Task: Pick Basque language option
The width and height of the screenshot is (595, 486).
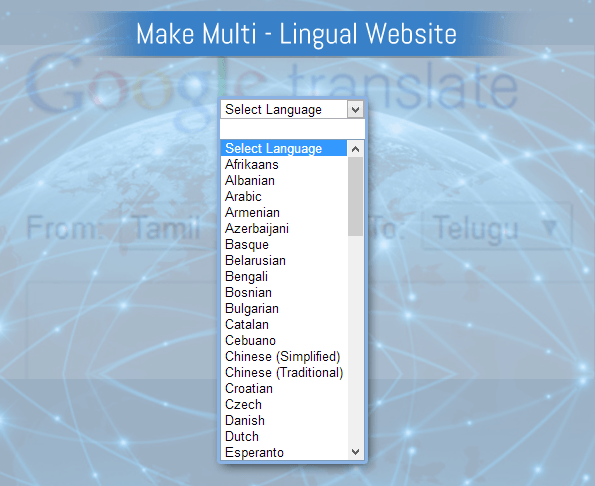Action: (x=284, y=244)
